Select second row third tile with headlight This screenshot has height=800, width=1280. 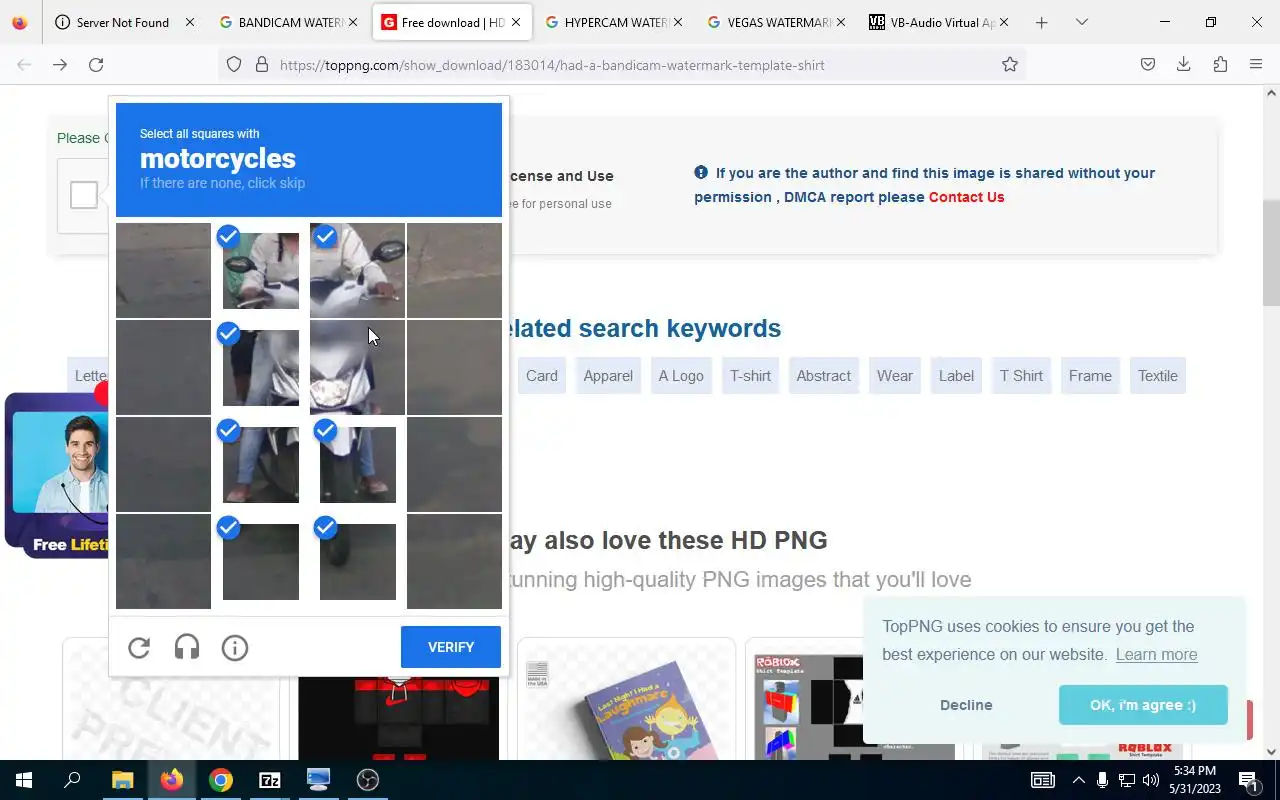point(357,367)
